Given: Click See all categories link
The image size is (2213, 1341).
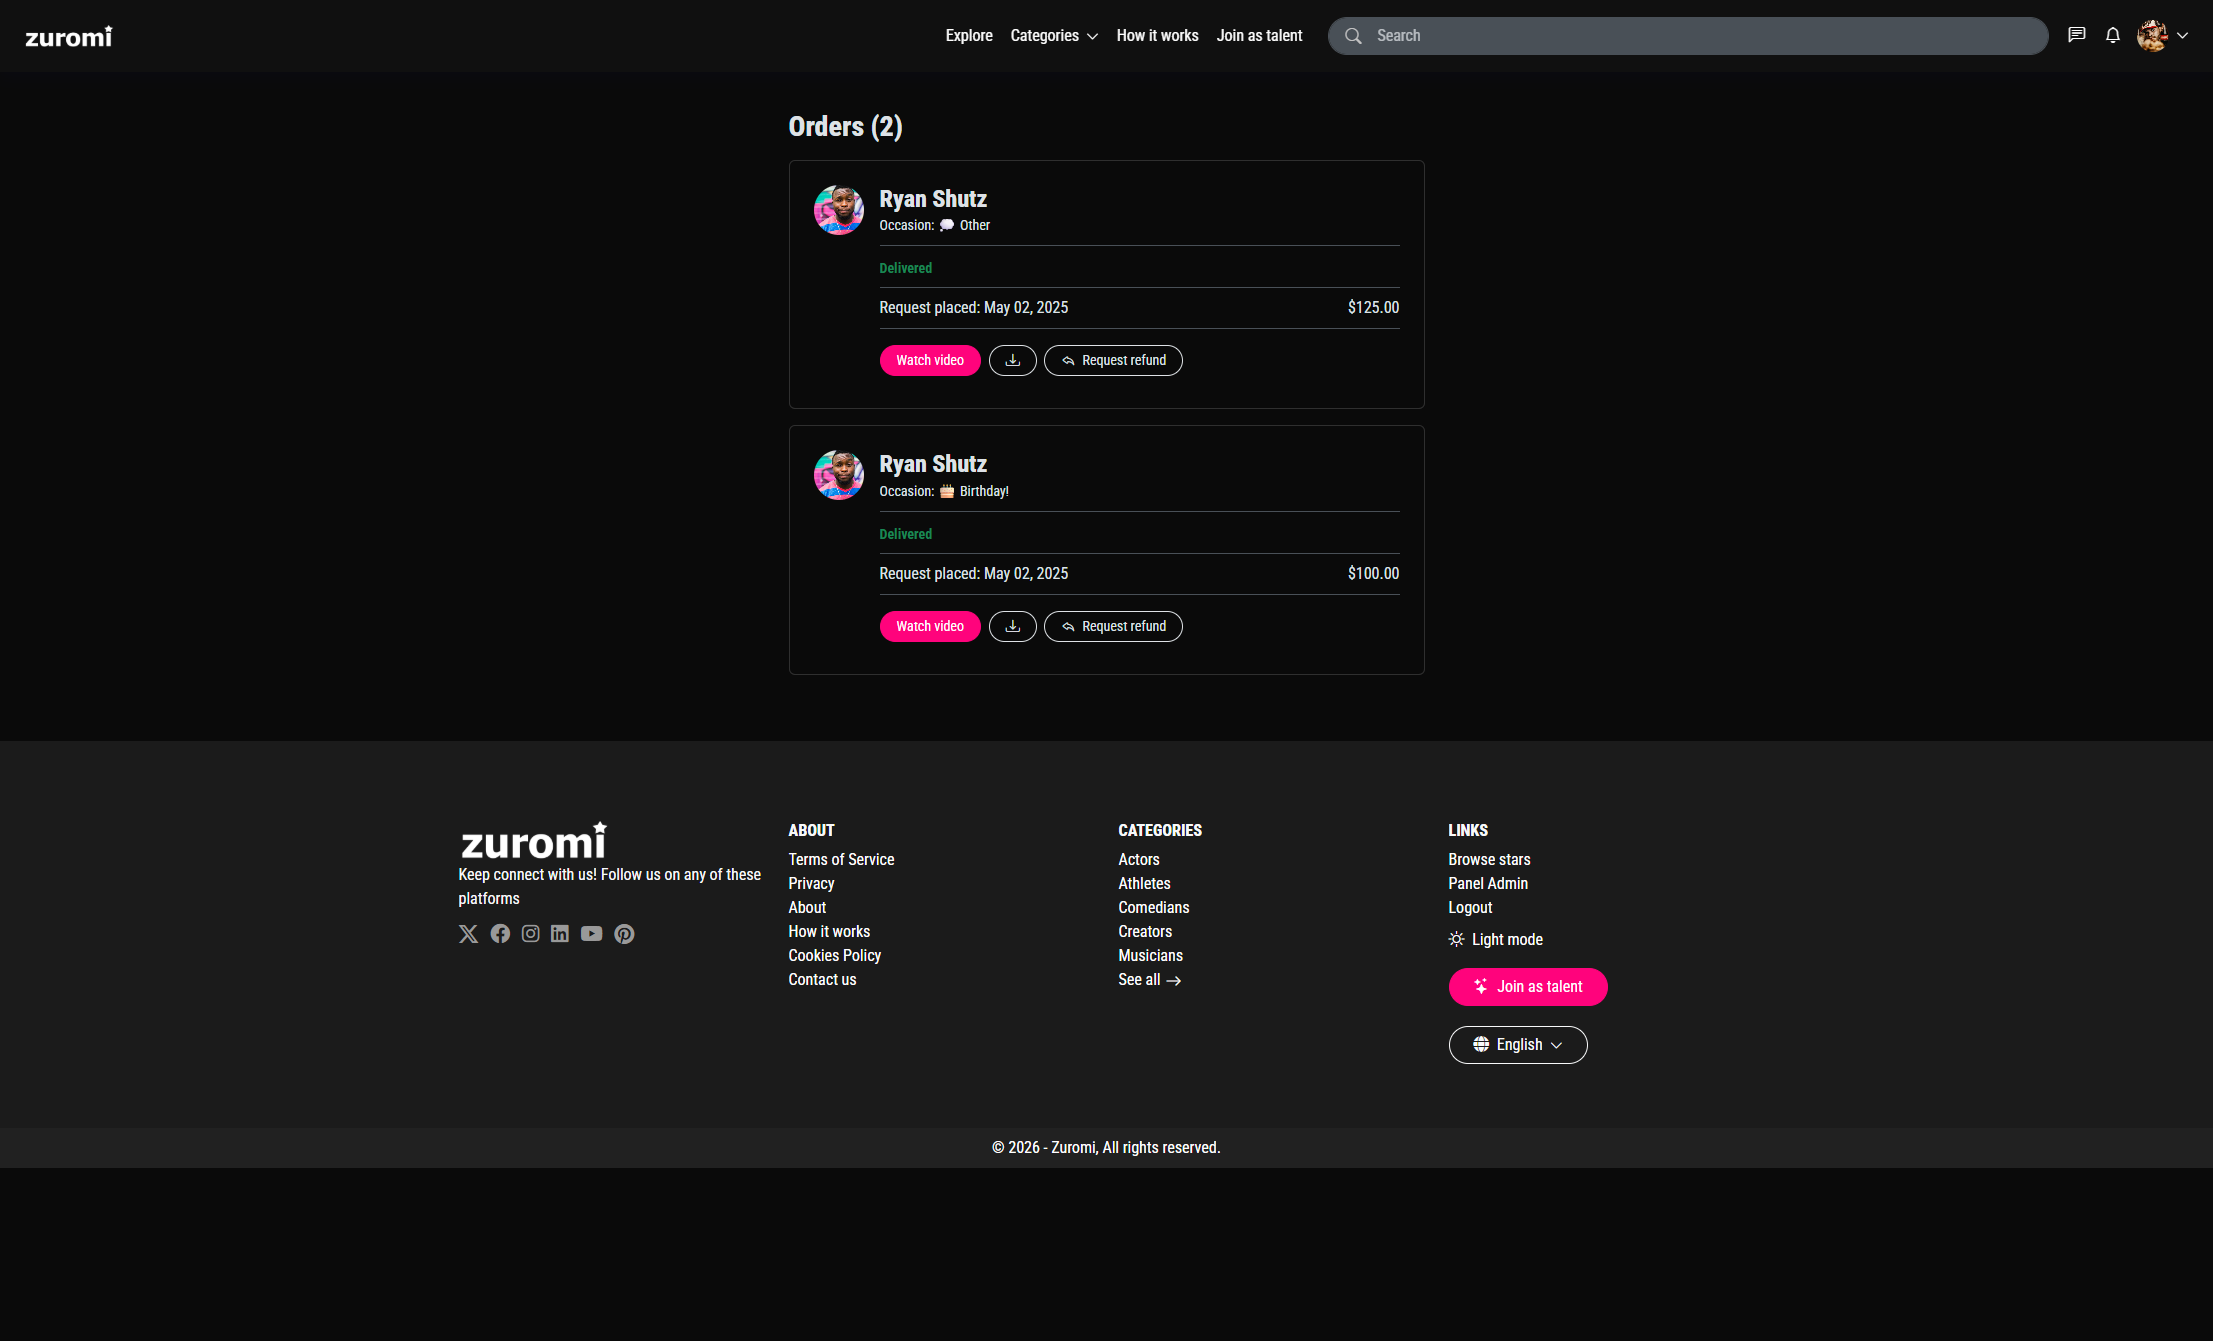Looking at the screenshot, I should coord(1149,980).
